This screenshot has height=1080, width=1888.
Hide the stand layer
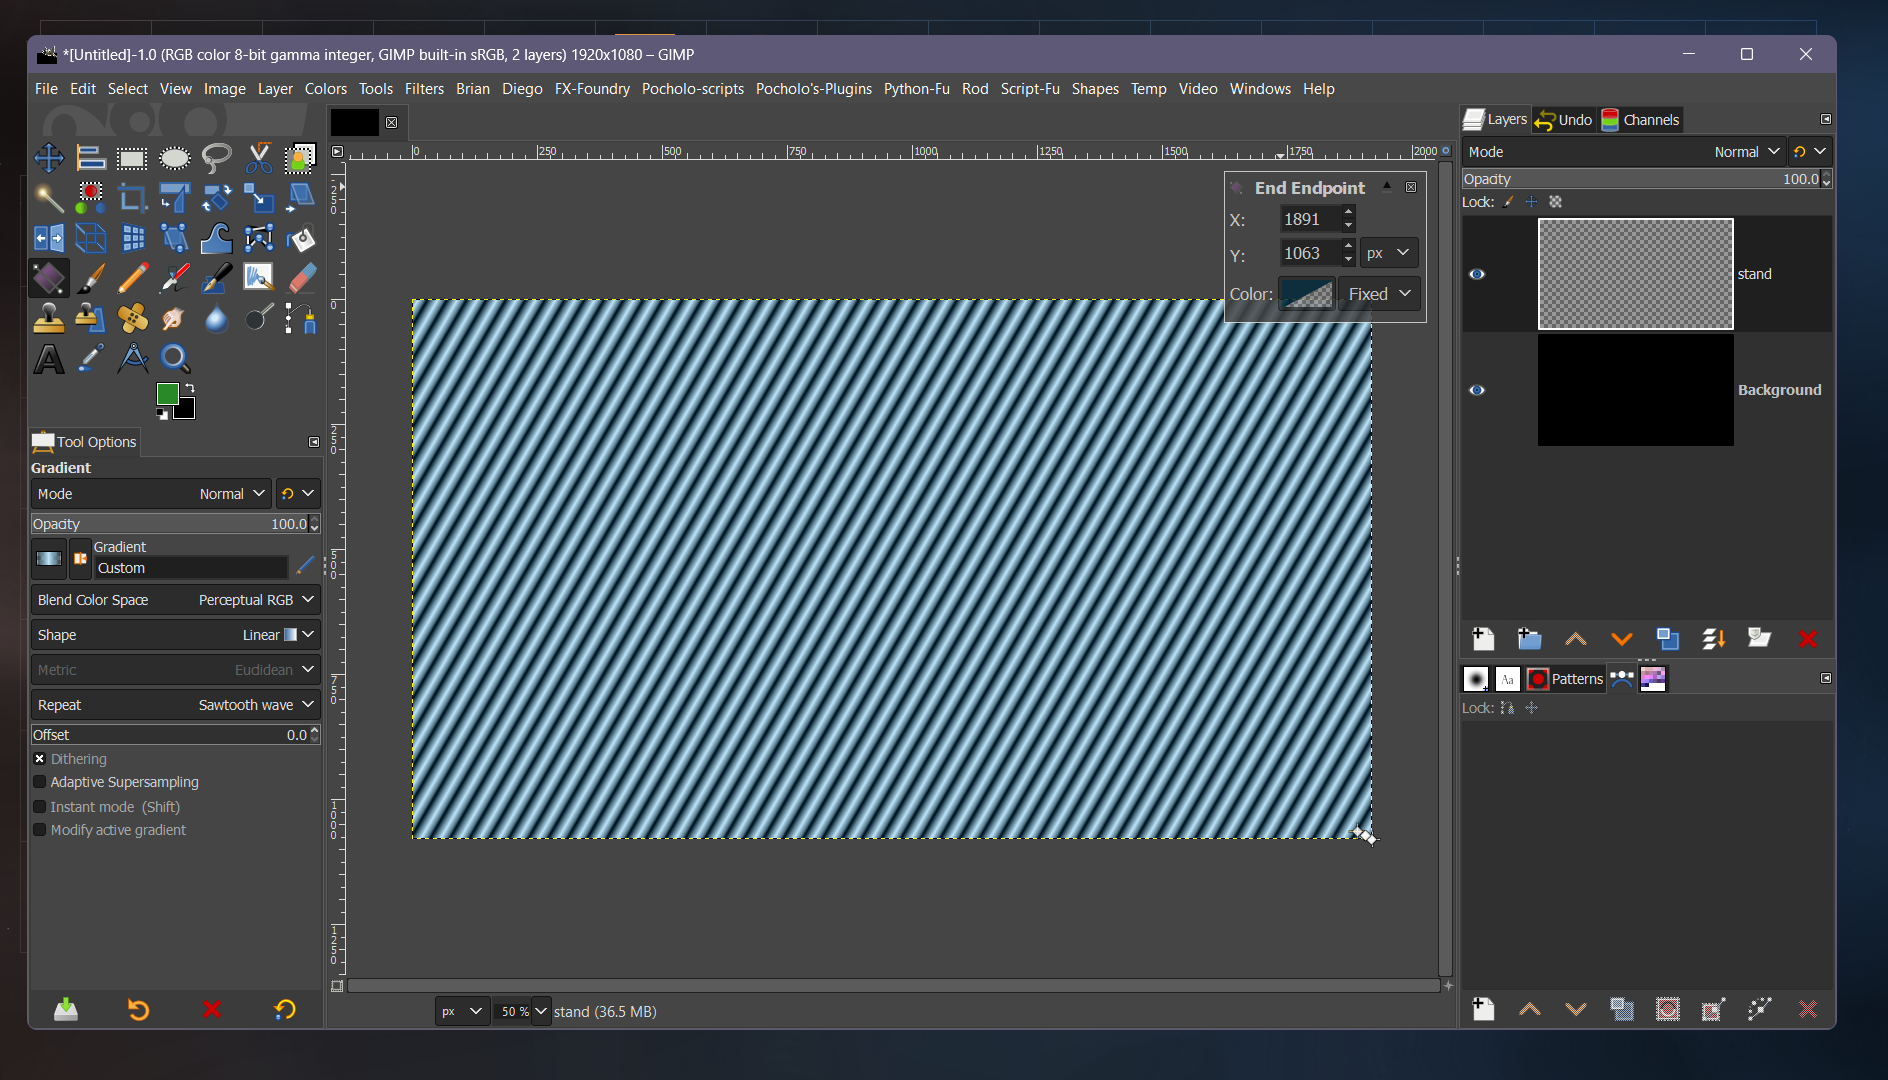[1477, 274]
